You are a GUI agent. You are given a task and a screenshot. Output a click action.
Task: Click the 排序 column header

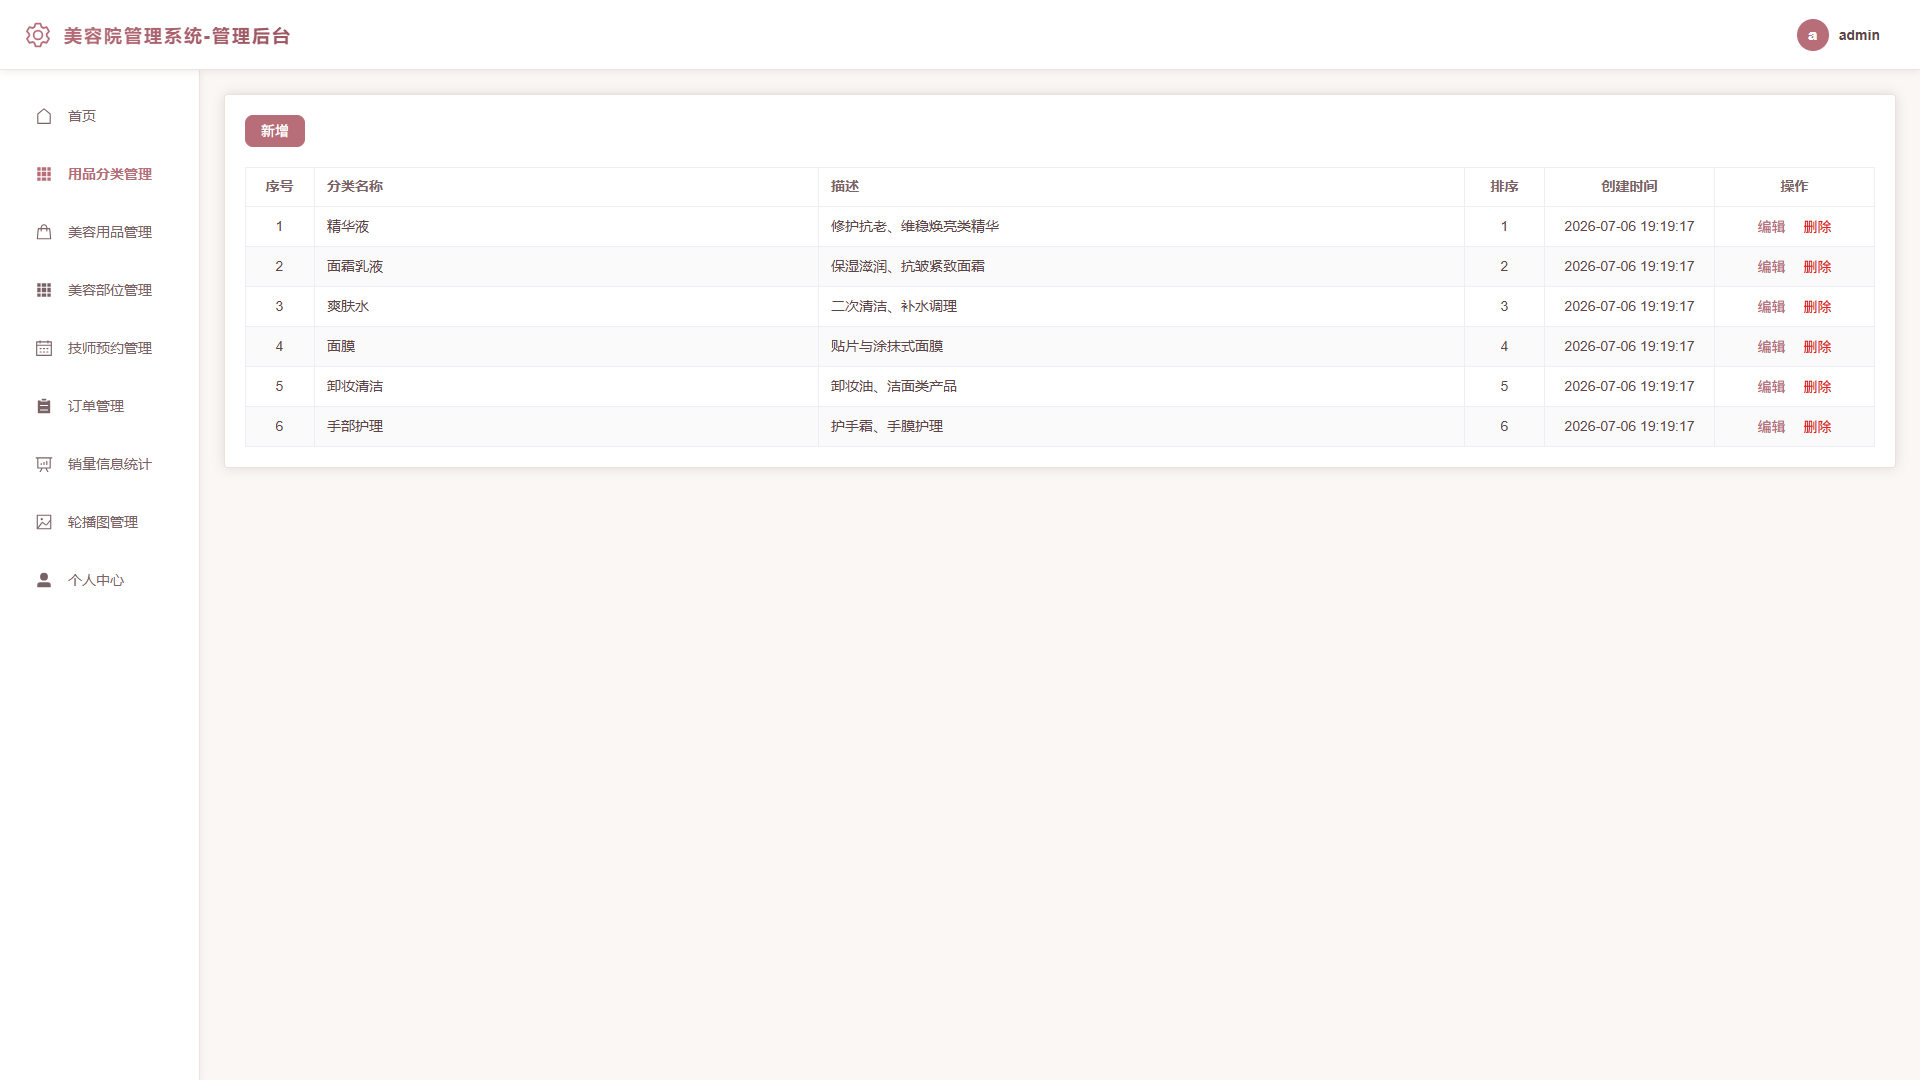point(1504,187)
